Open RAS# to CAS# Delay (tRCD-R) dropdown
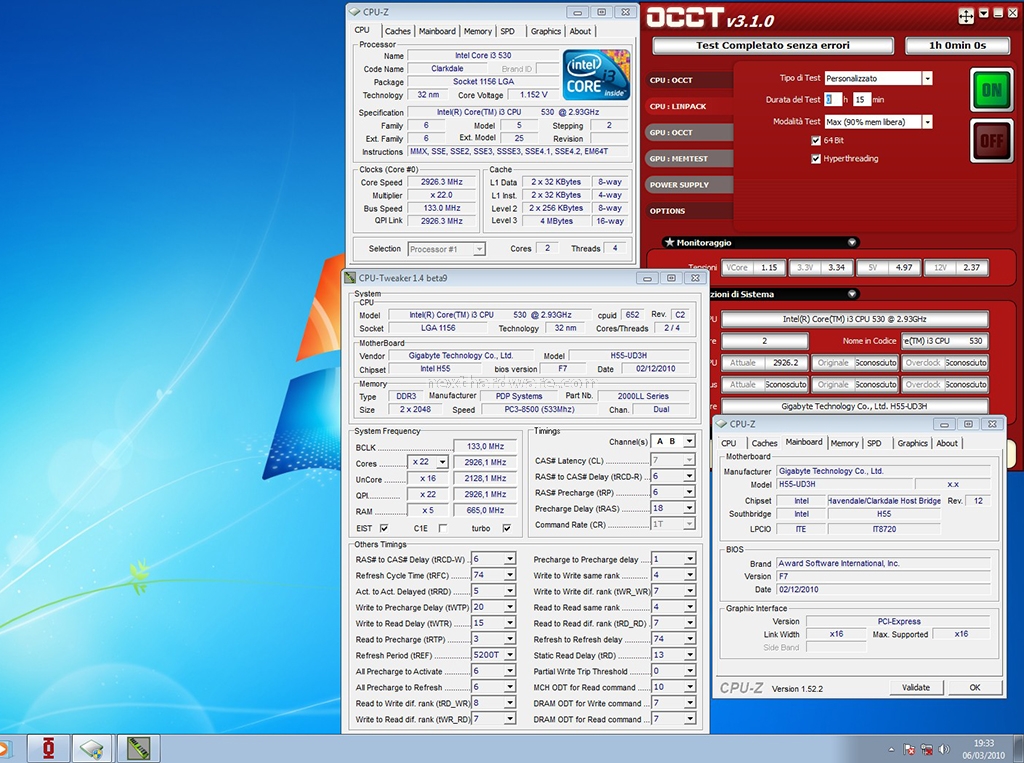1024x763 pixels. click(x=689, y=476)
